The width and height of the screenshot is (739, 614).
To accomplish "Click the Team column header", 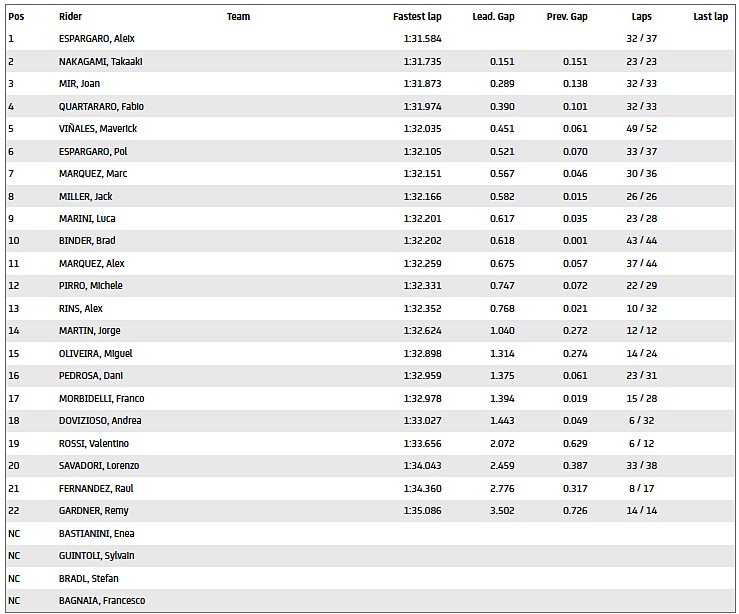I will coord(238,17).
